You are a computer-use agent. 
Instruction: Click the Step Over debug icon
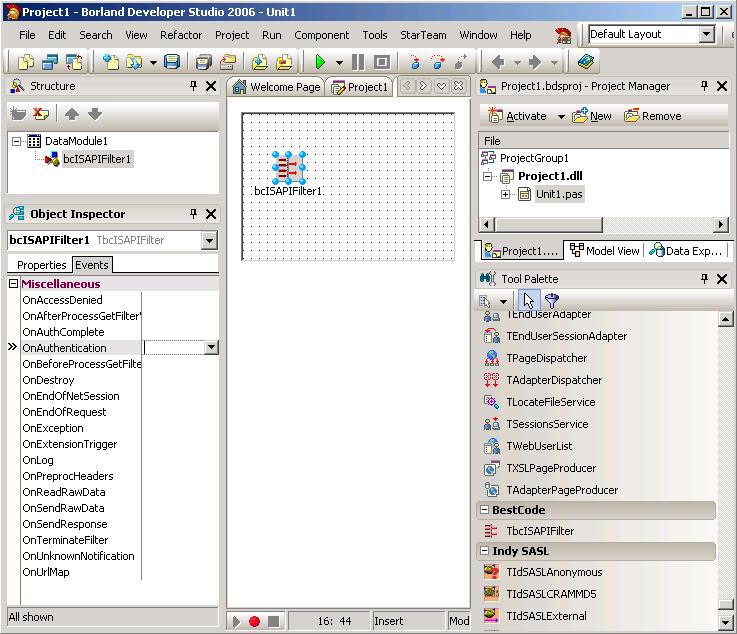[x=438, y=62]
